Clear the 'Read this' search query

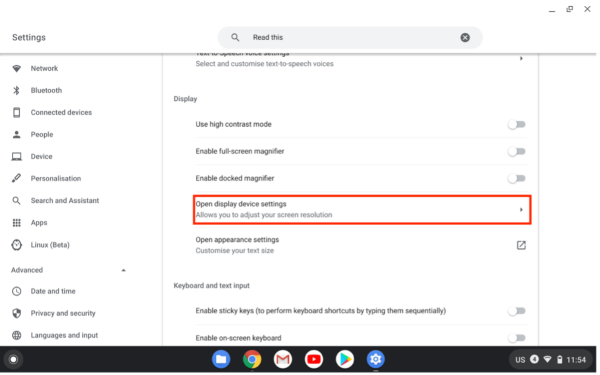[465, 37]
